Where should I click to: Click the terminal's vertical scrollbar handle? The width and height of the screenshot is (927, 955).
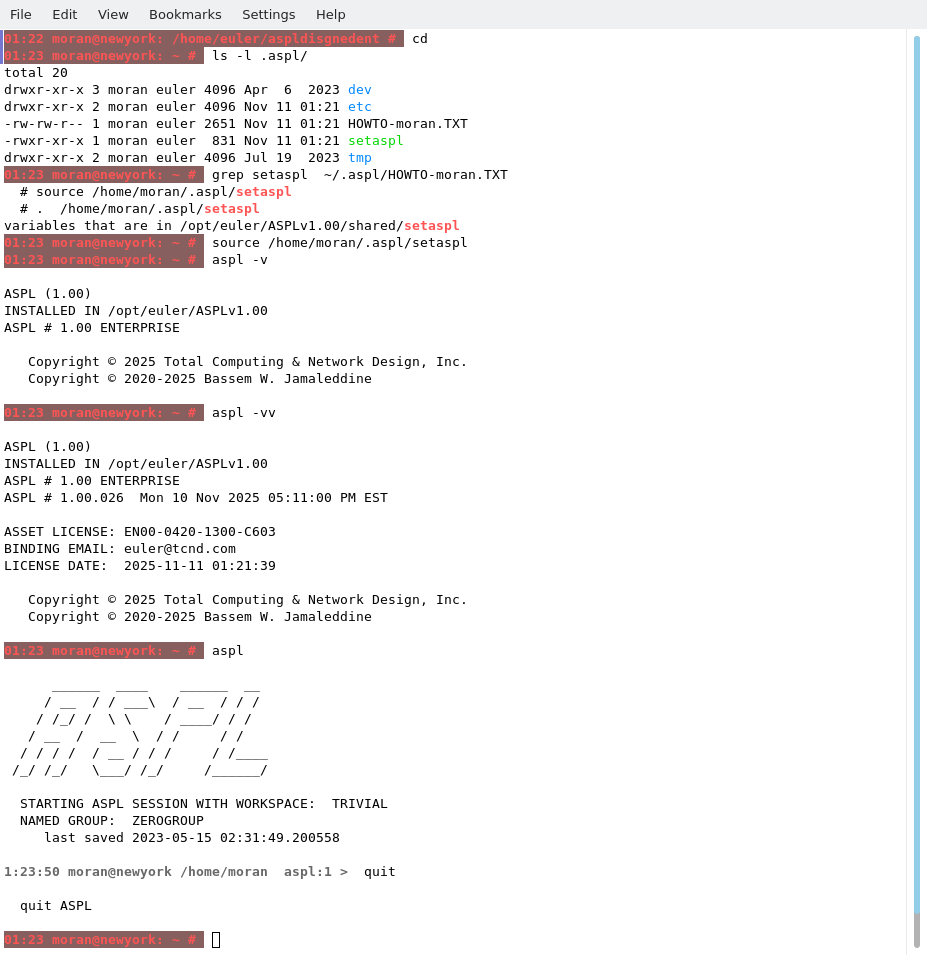(916, 480)
